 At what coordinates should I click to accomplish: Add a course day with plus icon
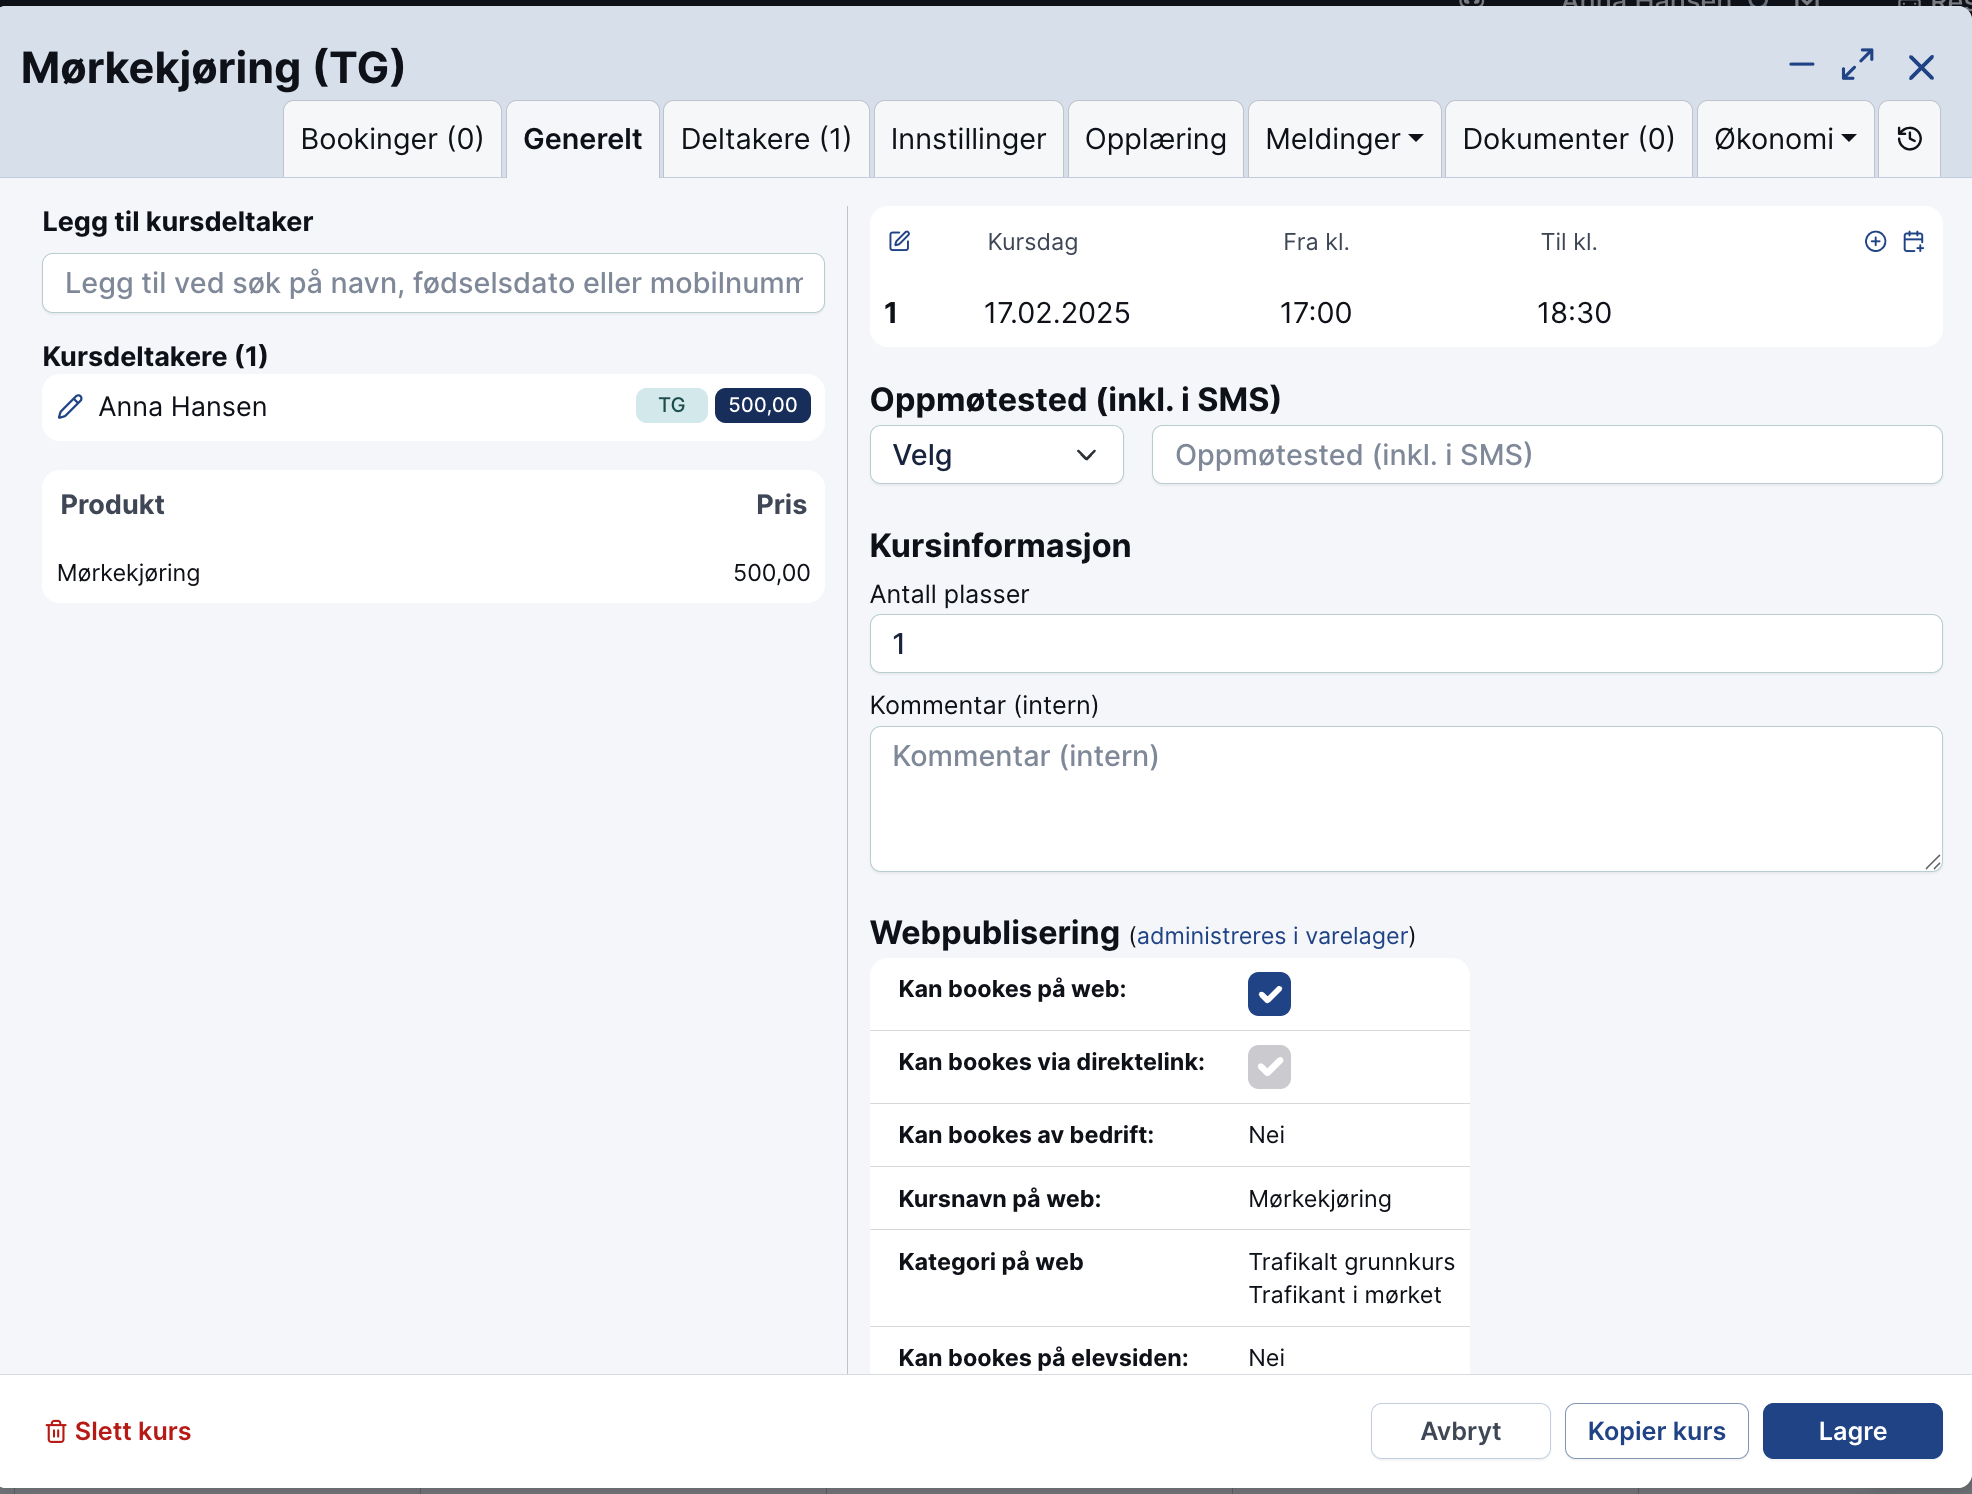tap(1875, 241)
